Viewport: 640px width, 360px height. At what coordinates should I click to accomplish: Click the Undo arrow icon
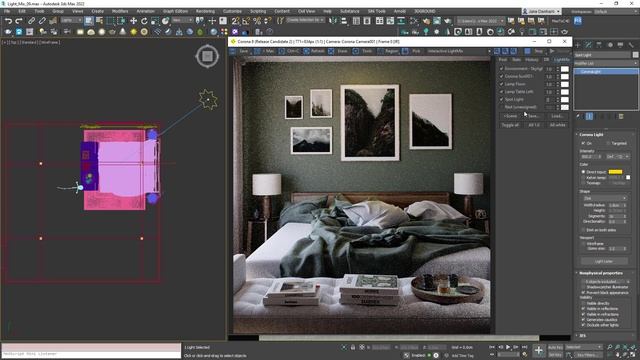(x=8, y=21)
